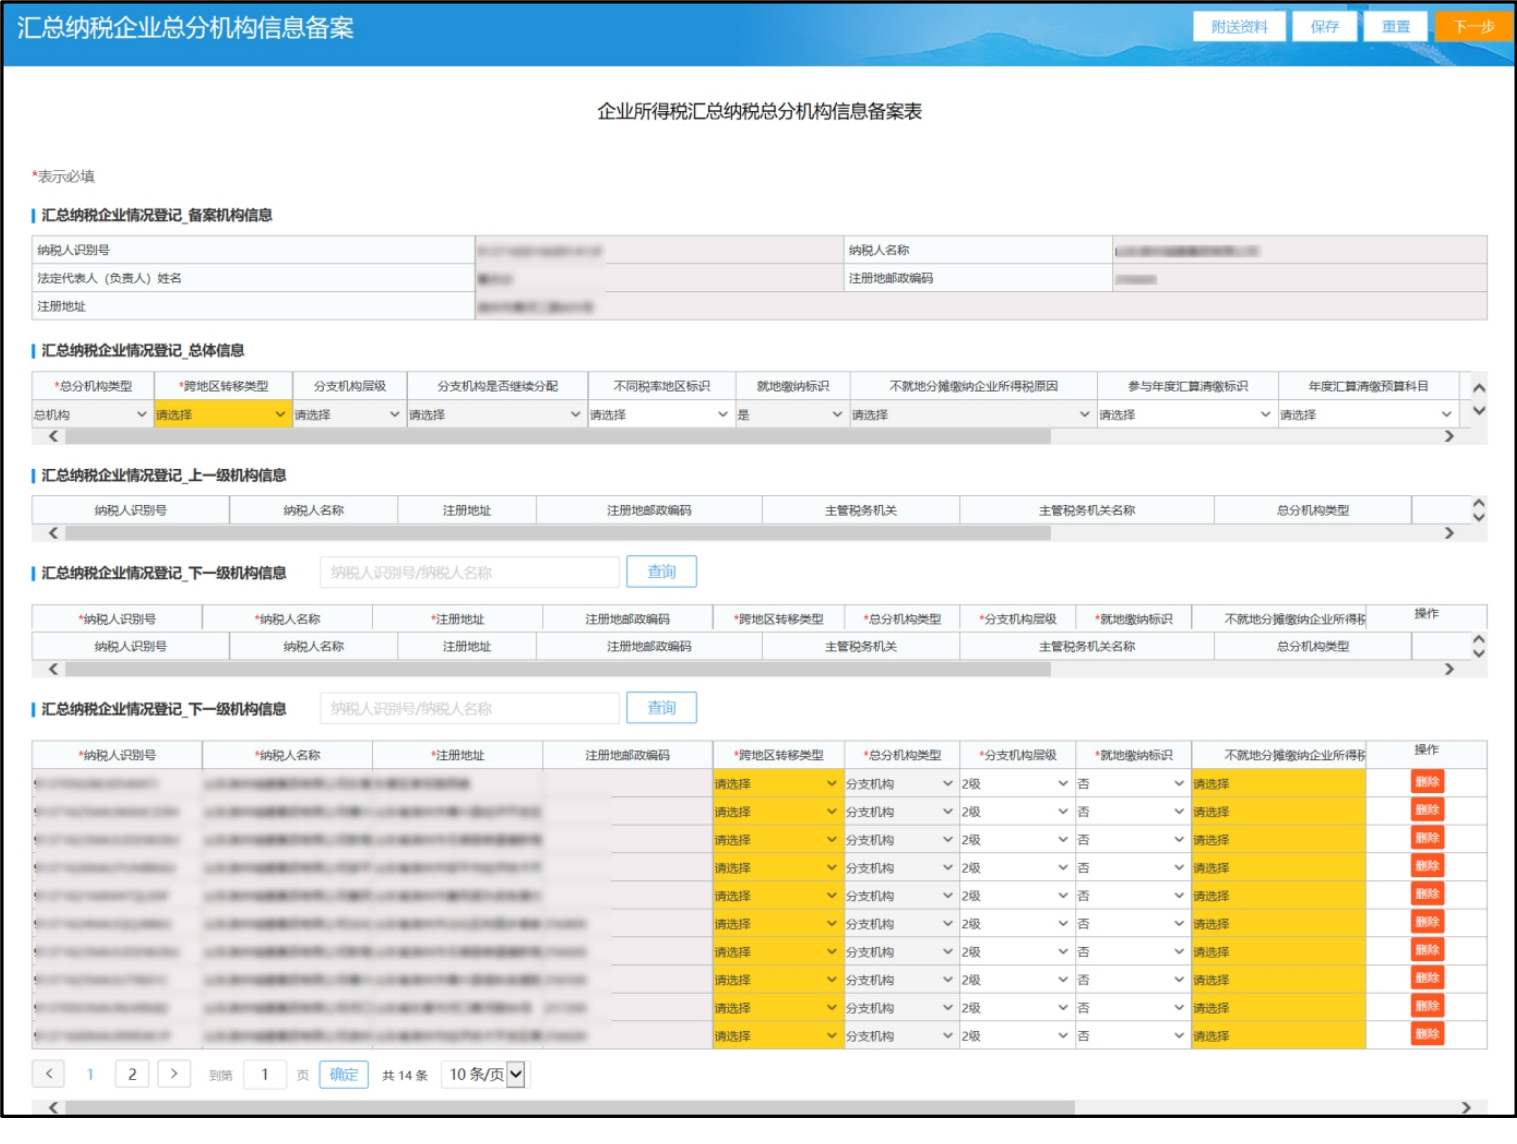Open the 参与年度汇算清缴标识 dropdown

[x=1185, y=414]
